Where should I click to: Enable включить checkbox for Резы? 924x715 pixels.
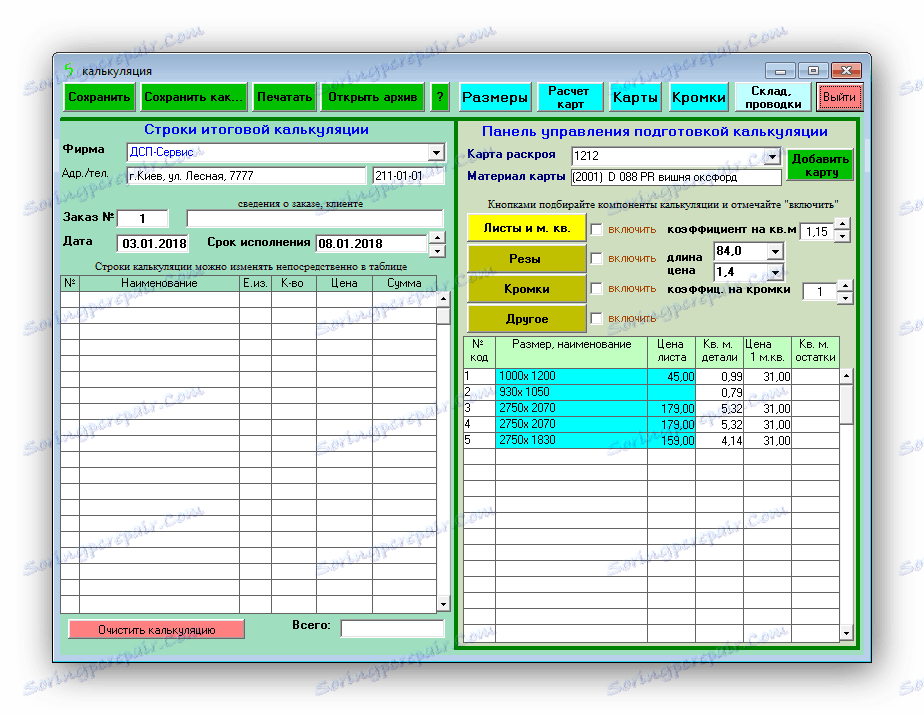(596, 258)
